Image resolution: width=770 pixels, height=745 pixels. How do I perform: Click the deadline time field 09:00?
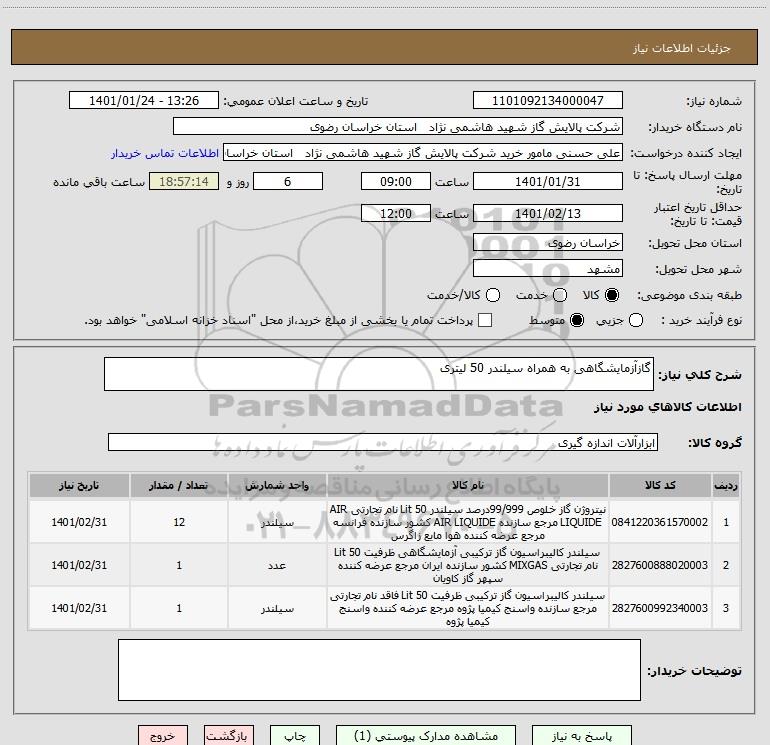point(396,181)
